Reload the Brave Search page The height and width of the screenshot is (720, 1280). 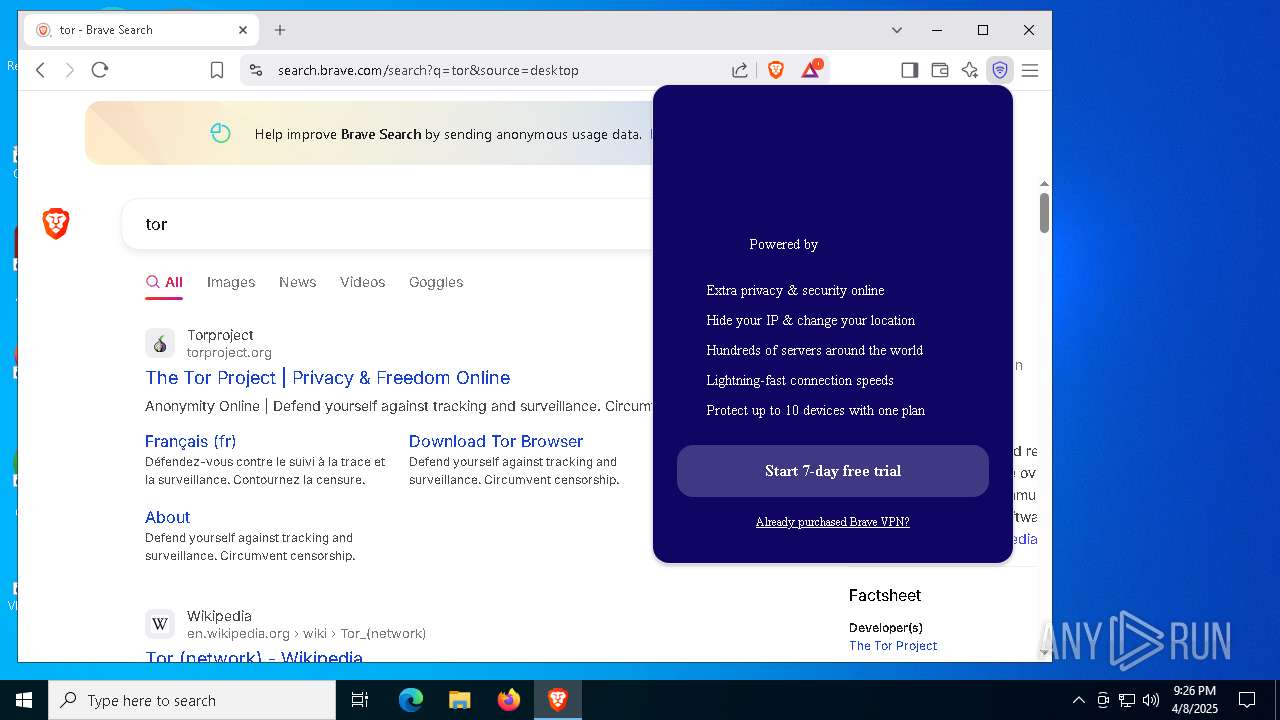point(100,70)
